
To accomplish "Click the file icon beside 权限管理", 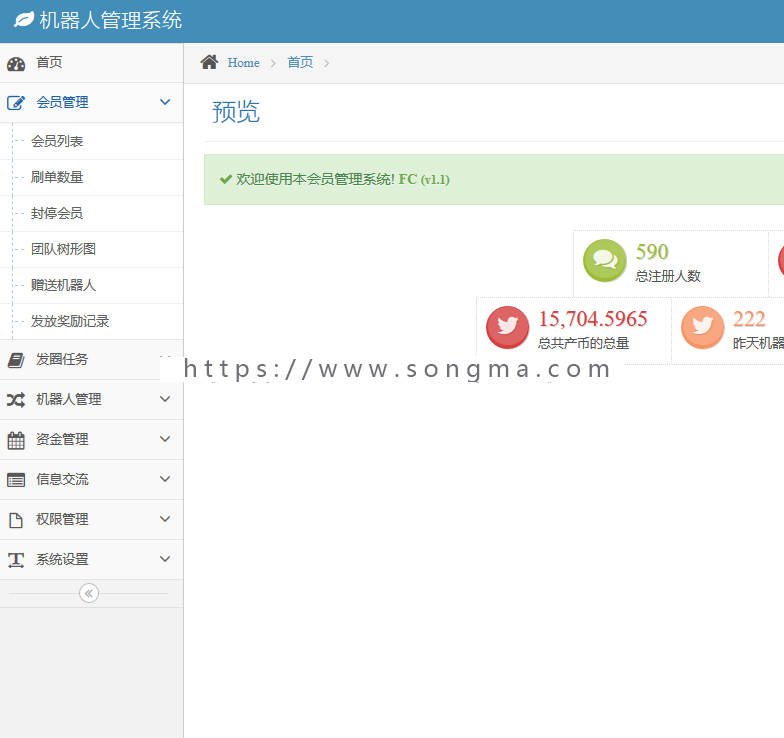I will coord(16,520).
